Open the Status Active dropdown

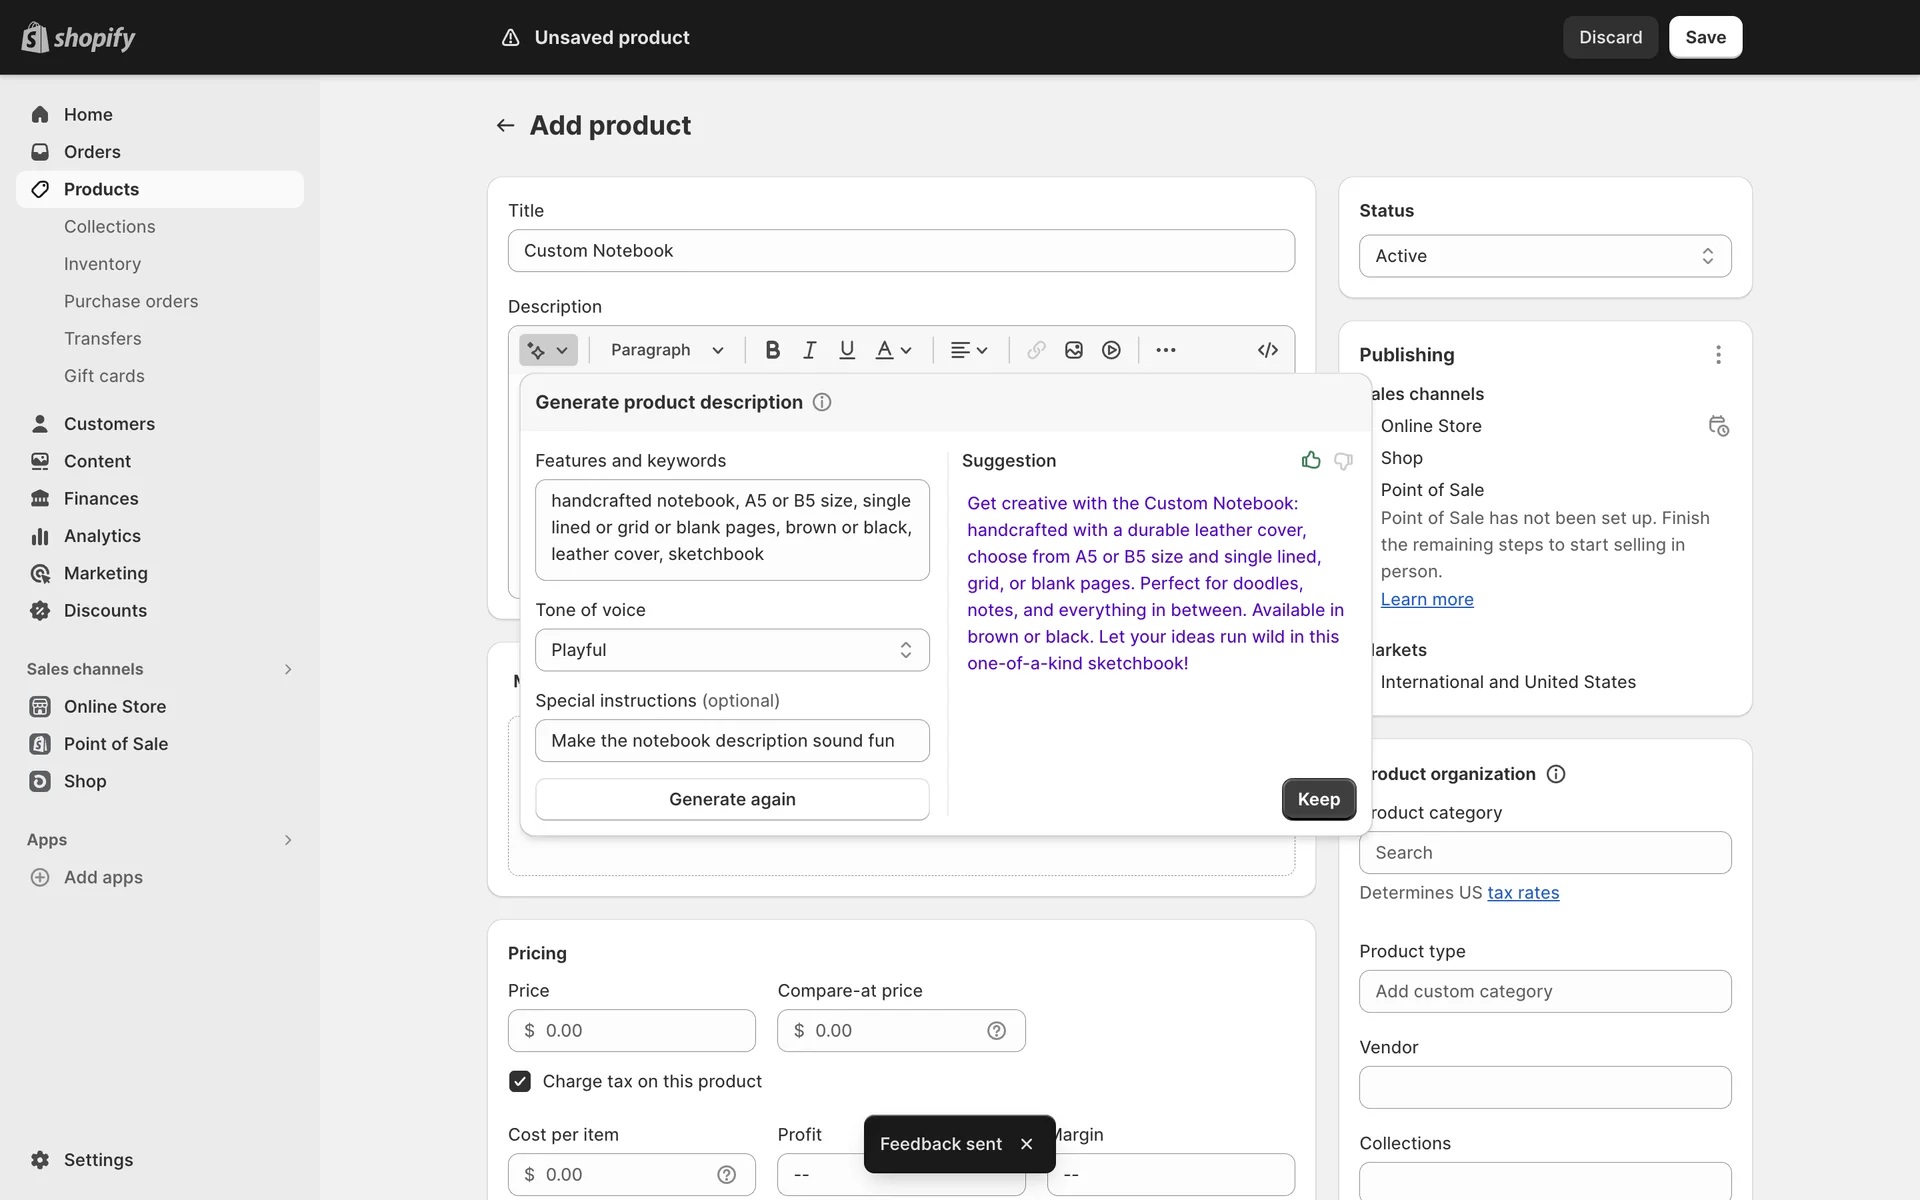tap(1544, 256)
